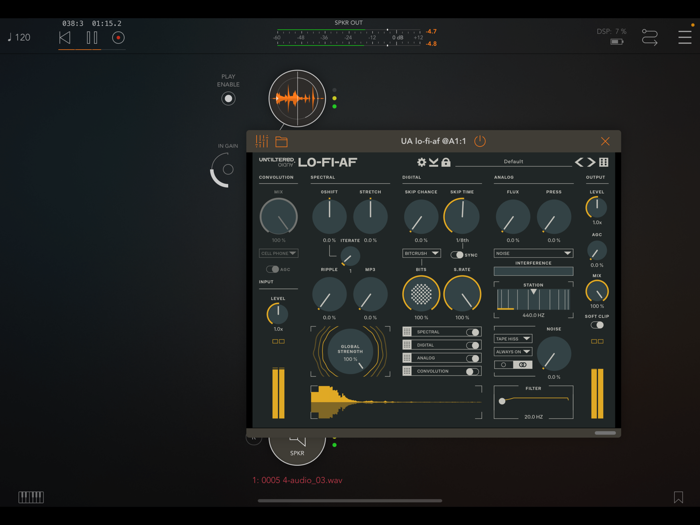Open LO-FI-AF settings gear
This screenshot has height=525, width=700.
[x=421, y=162]
